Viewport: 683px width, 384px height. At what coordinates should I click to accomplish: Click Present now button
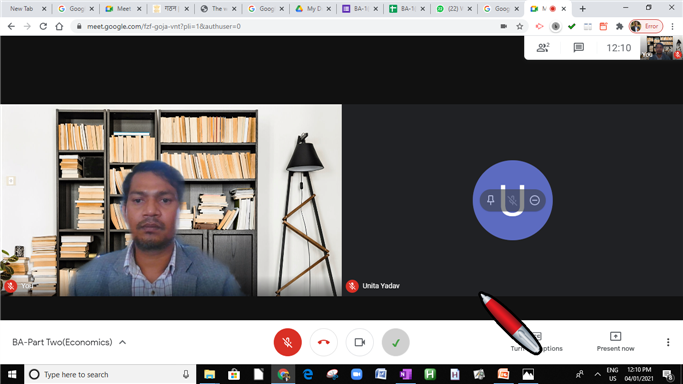pos(615,342)
